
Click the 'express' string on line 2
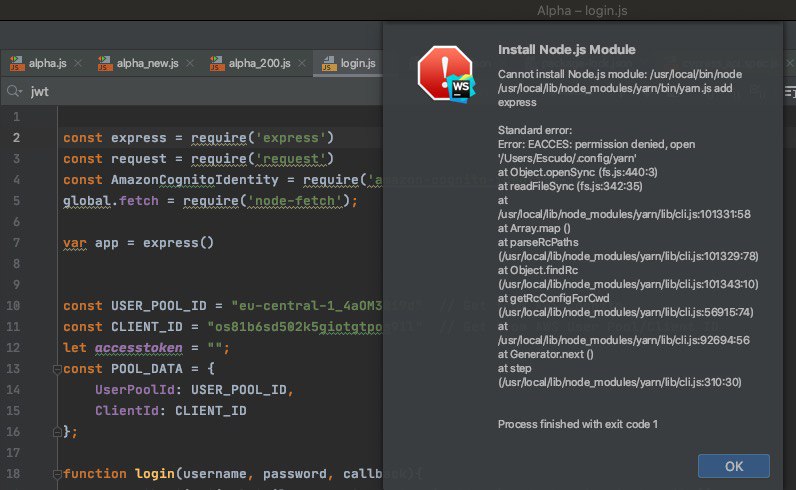(291, 138)
